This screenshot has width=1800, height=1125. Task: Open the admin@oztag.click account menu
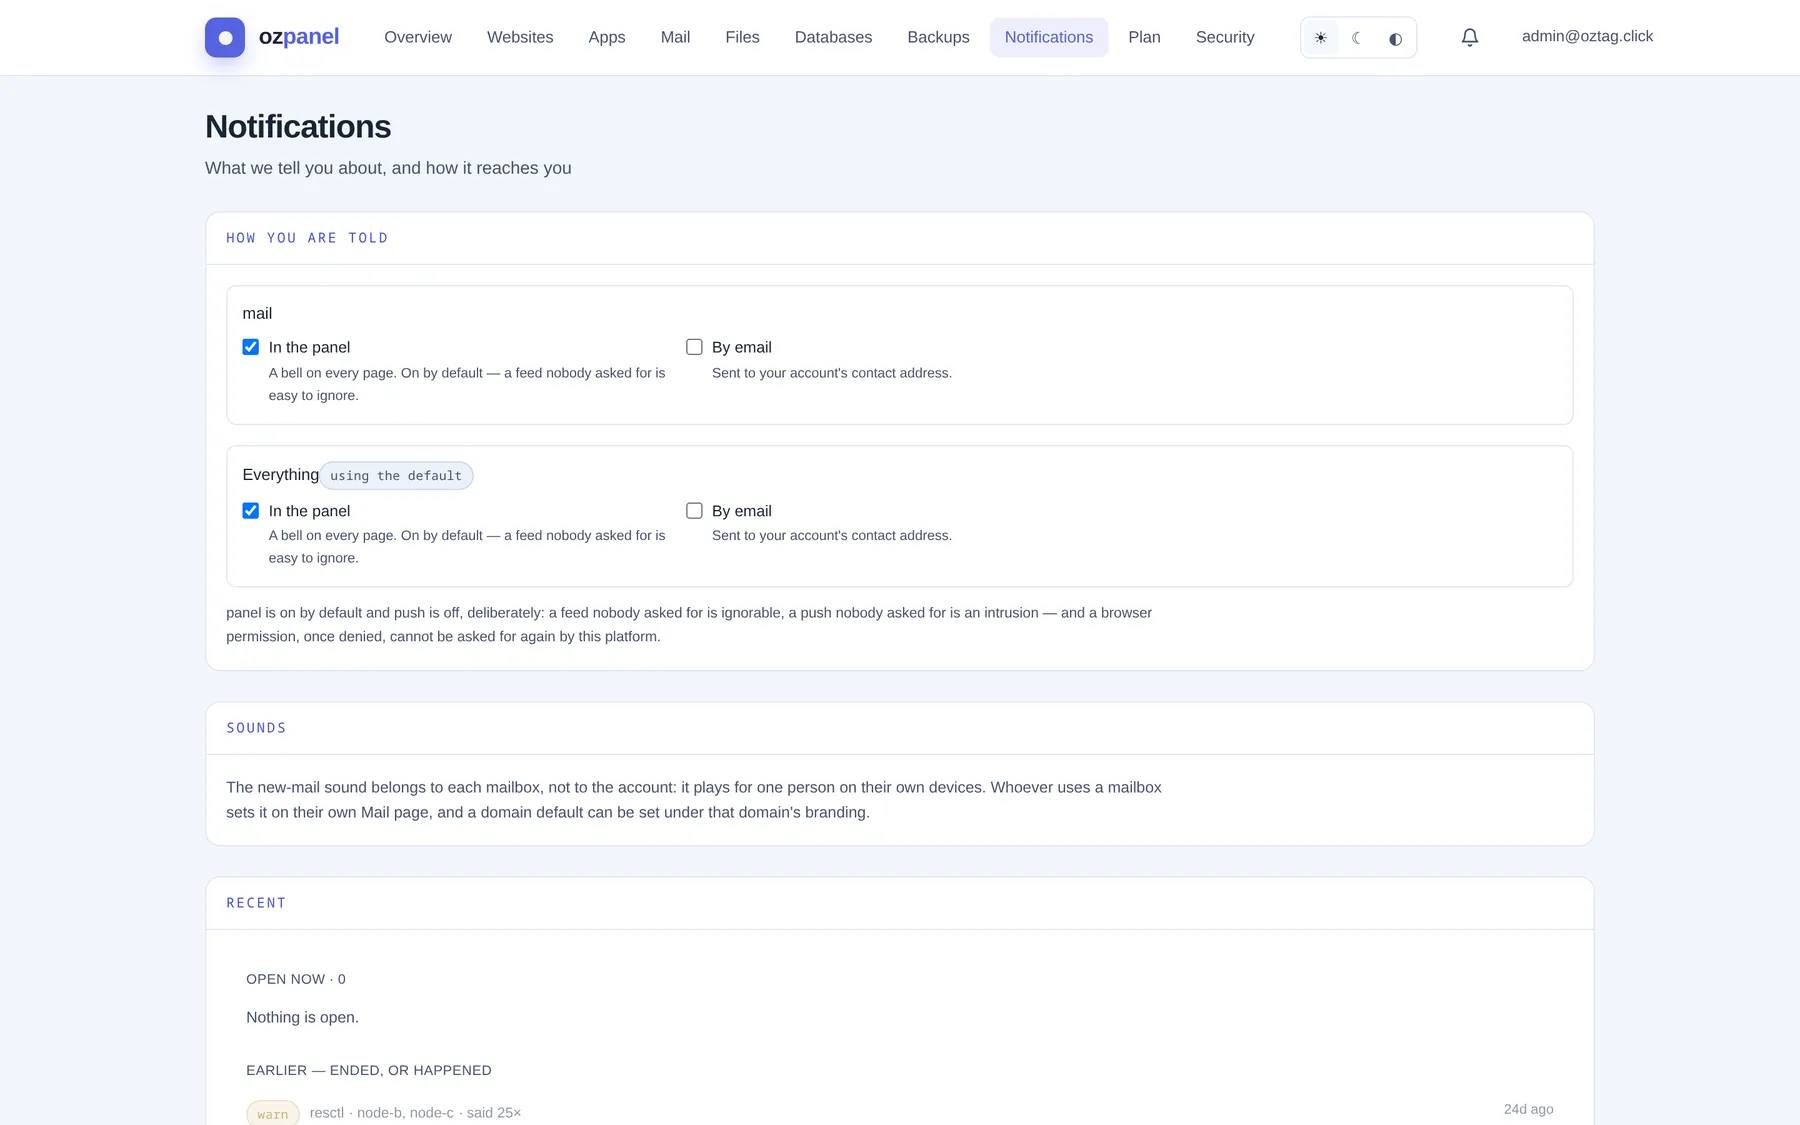(1587, 36)
